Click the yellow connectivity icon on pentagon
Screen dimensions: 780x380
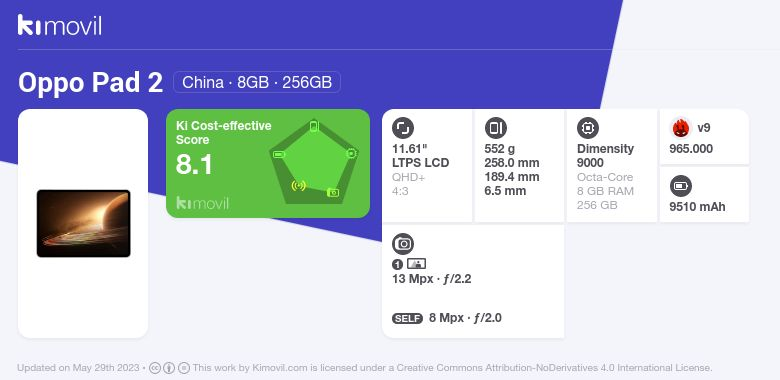coord(298,186)
